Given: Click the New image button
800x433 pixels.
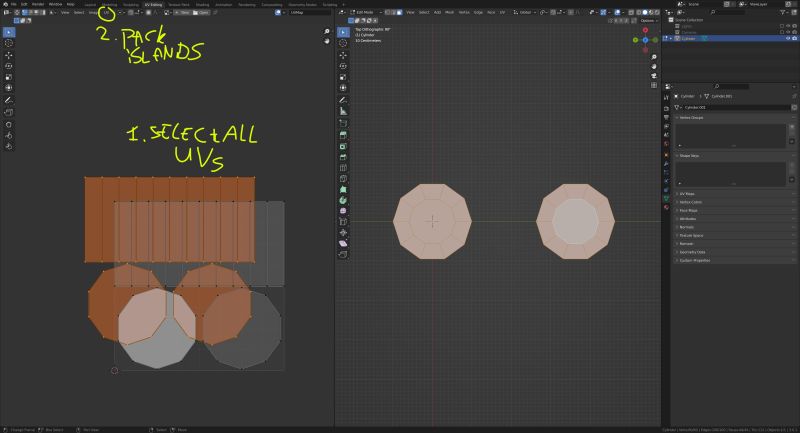Looking at the screenshot, I should coord(183,12).
